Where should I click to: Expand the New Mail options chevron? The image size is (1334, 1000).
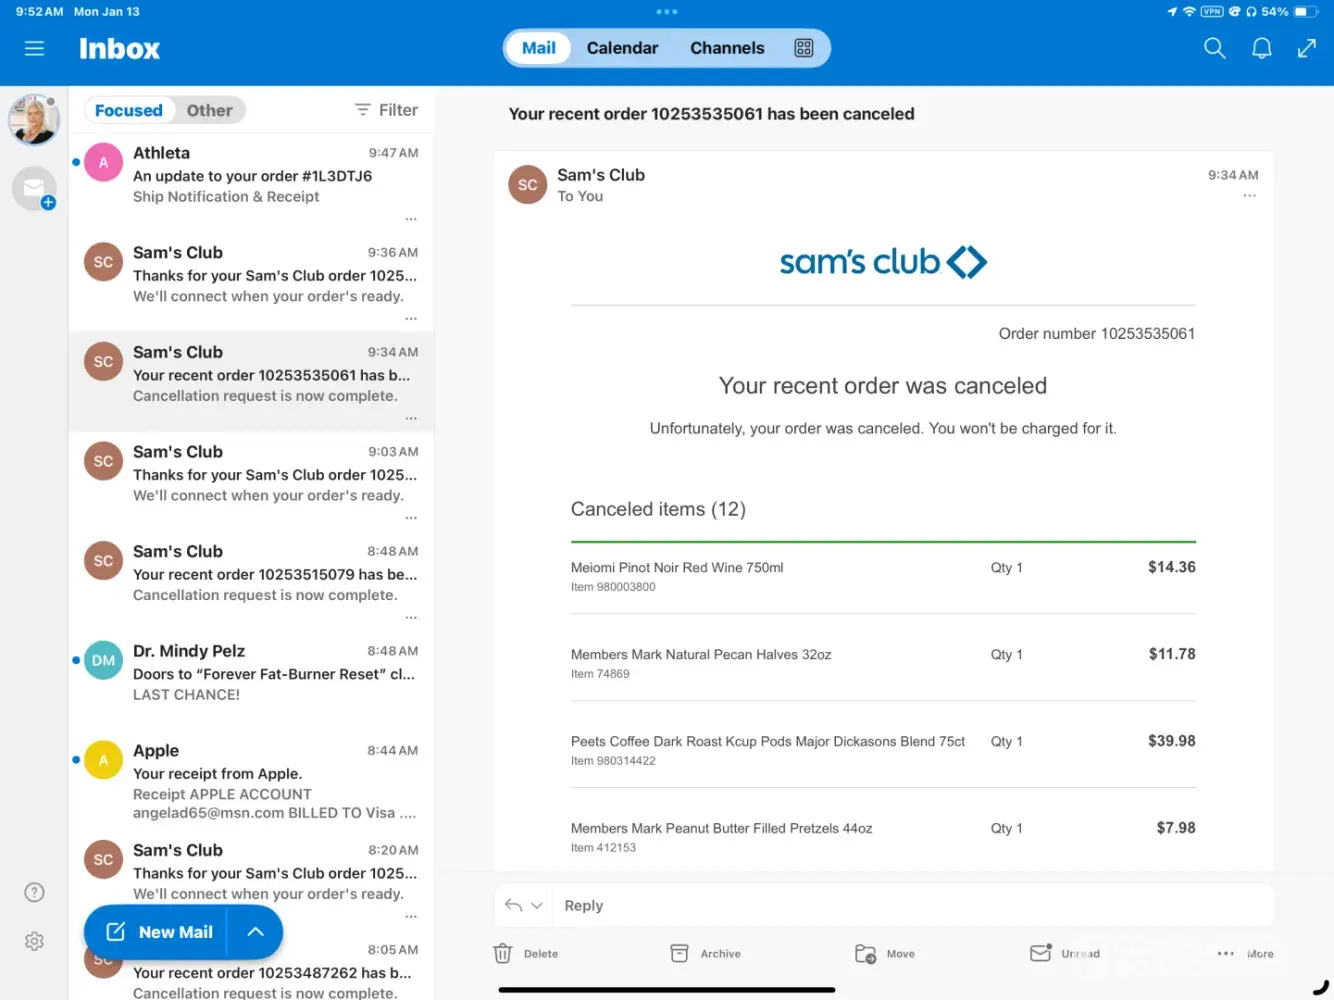pyautogui.click(x=255, y=932)
